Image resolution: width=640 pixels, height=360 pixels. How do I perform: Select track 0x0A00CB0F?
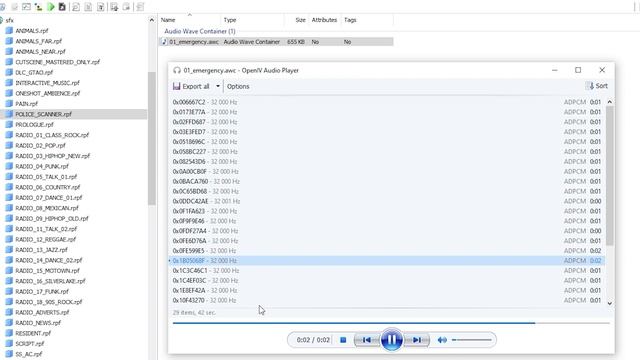point(387,171)
